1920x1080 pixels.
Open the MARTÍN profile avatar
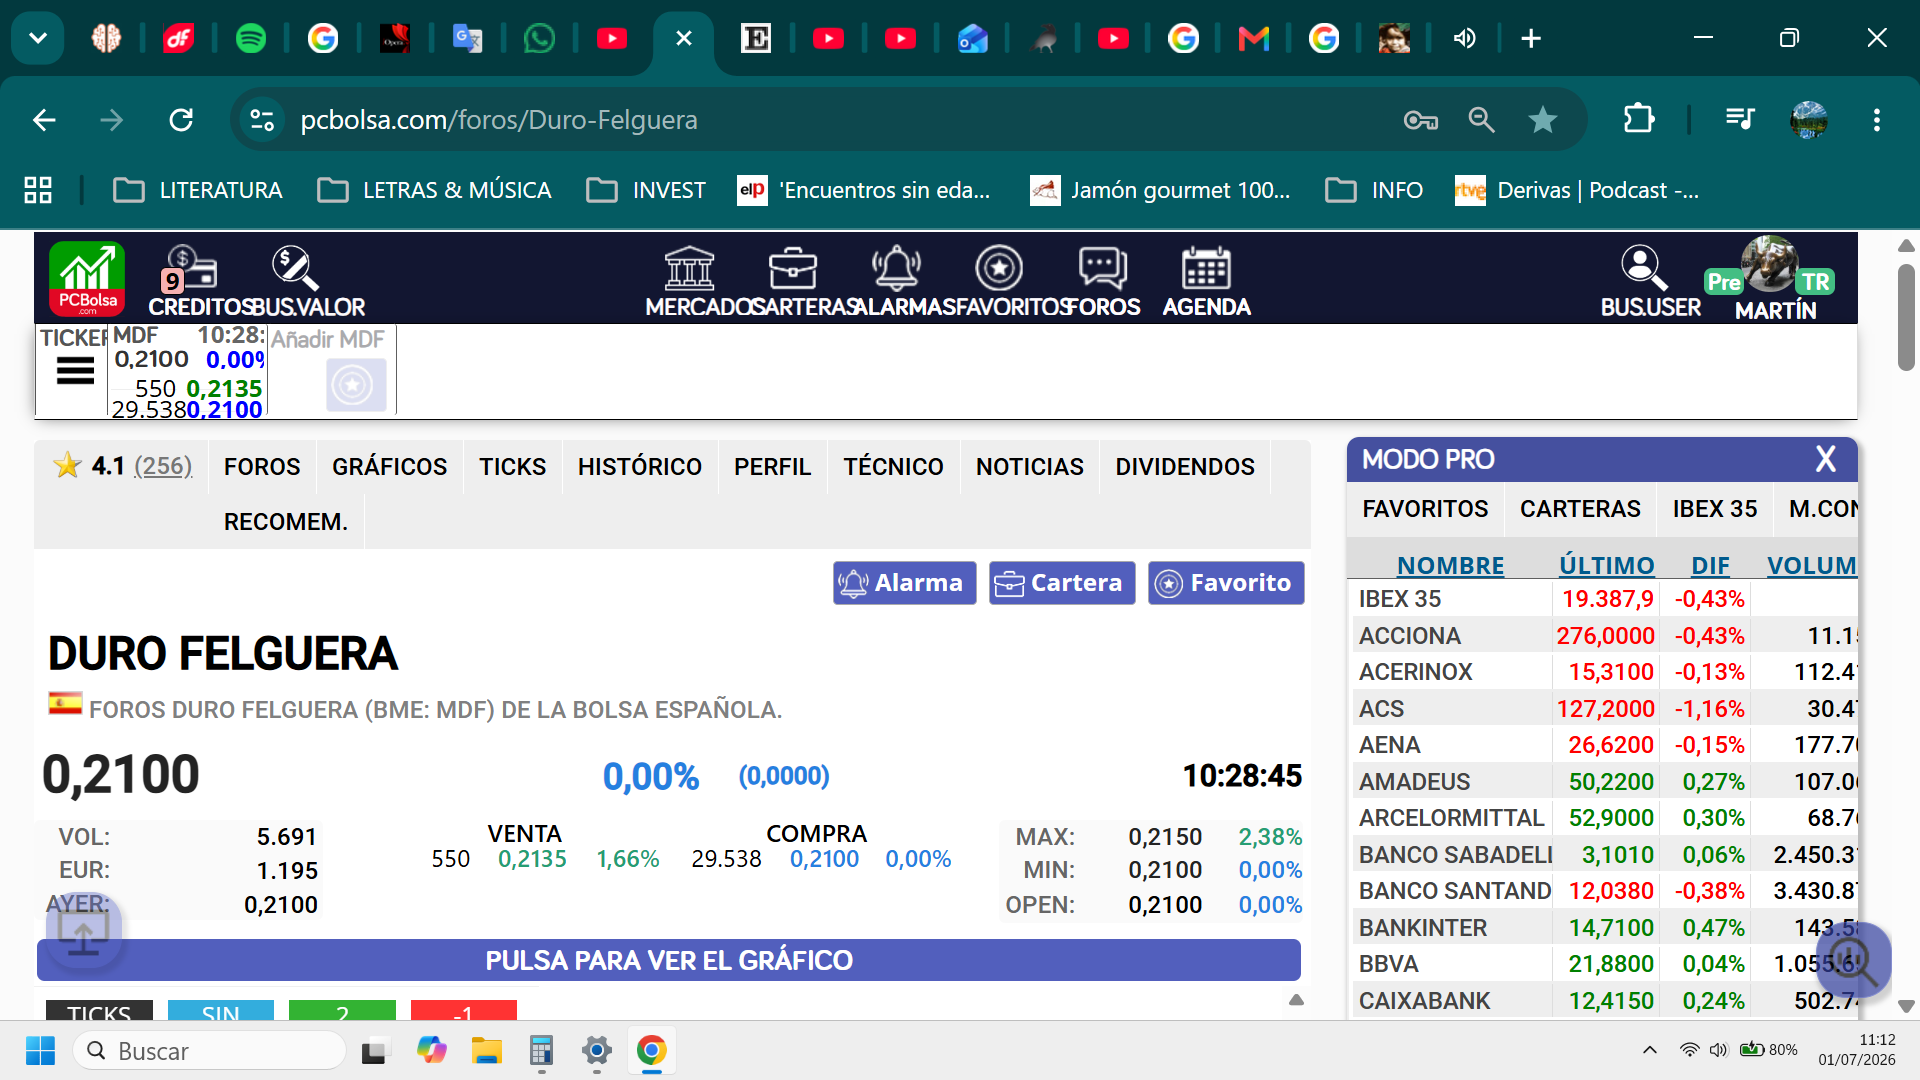click(x=1769, y=264)
